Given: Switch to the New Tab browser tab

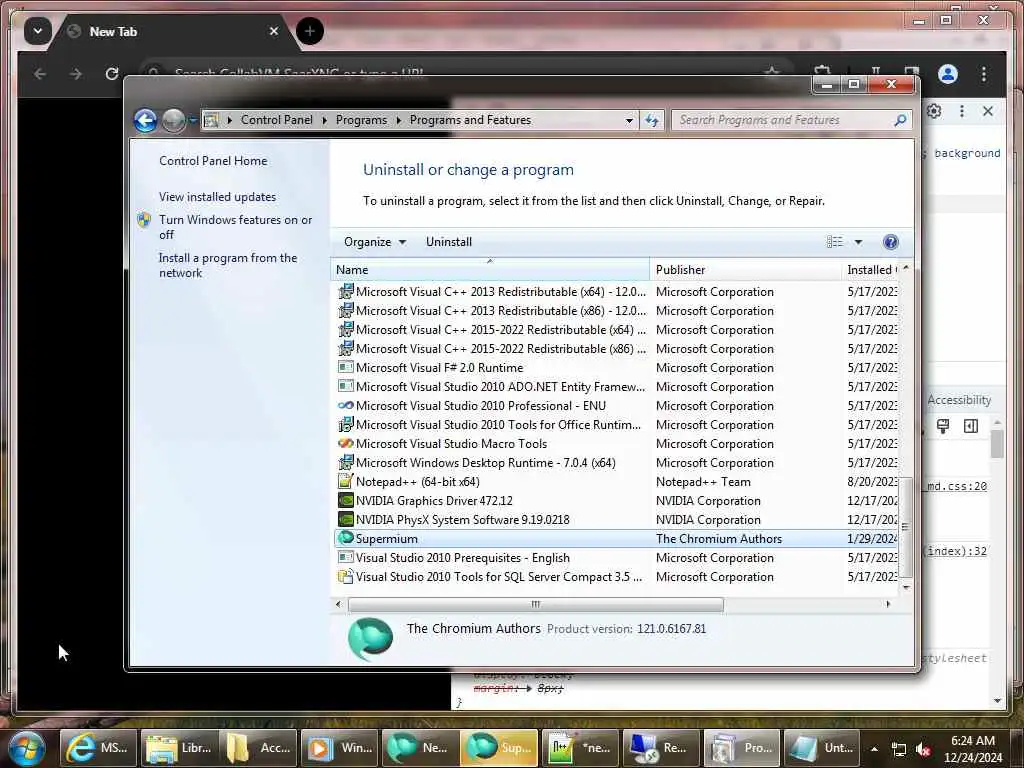Looking at the screenshot, I should pyautogui.click(x=175, y=31).
